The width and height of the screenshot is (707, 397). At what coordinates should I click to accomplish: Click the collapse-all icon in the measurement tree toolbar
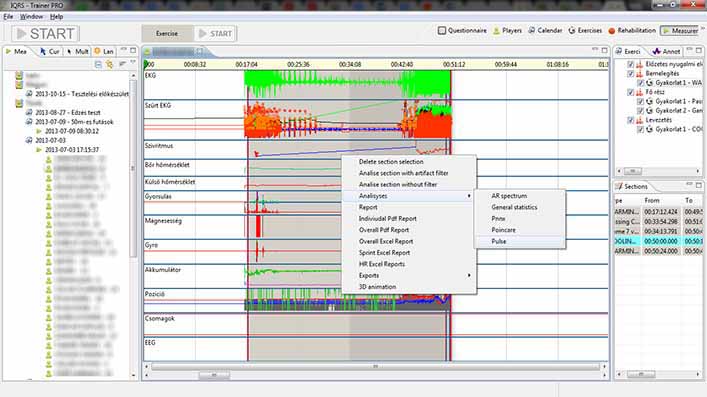[98, 65]
